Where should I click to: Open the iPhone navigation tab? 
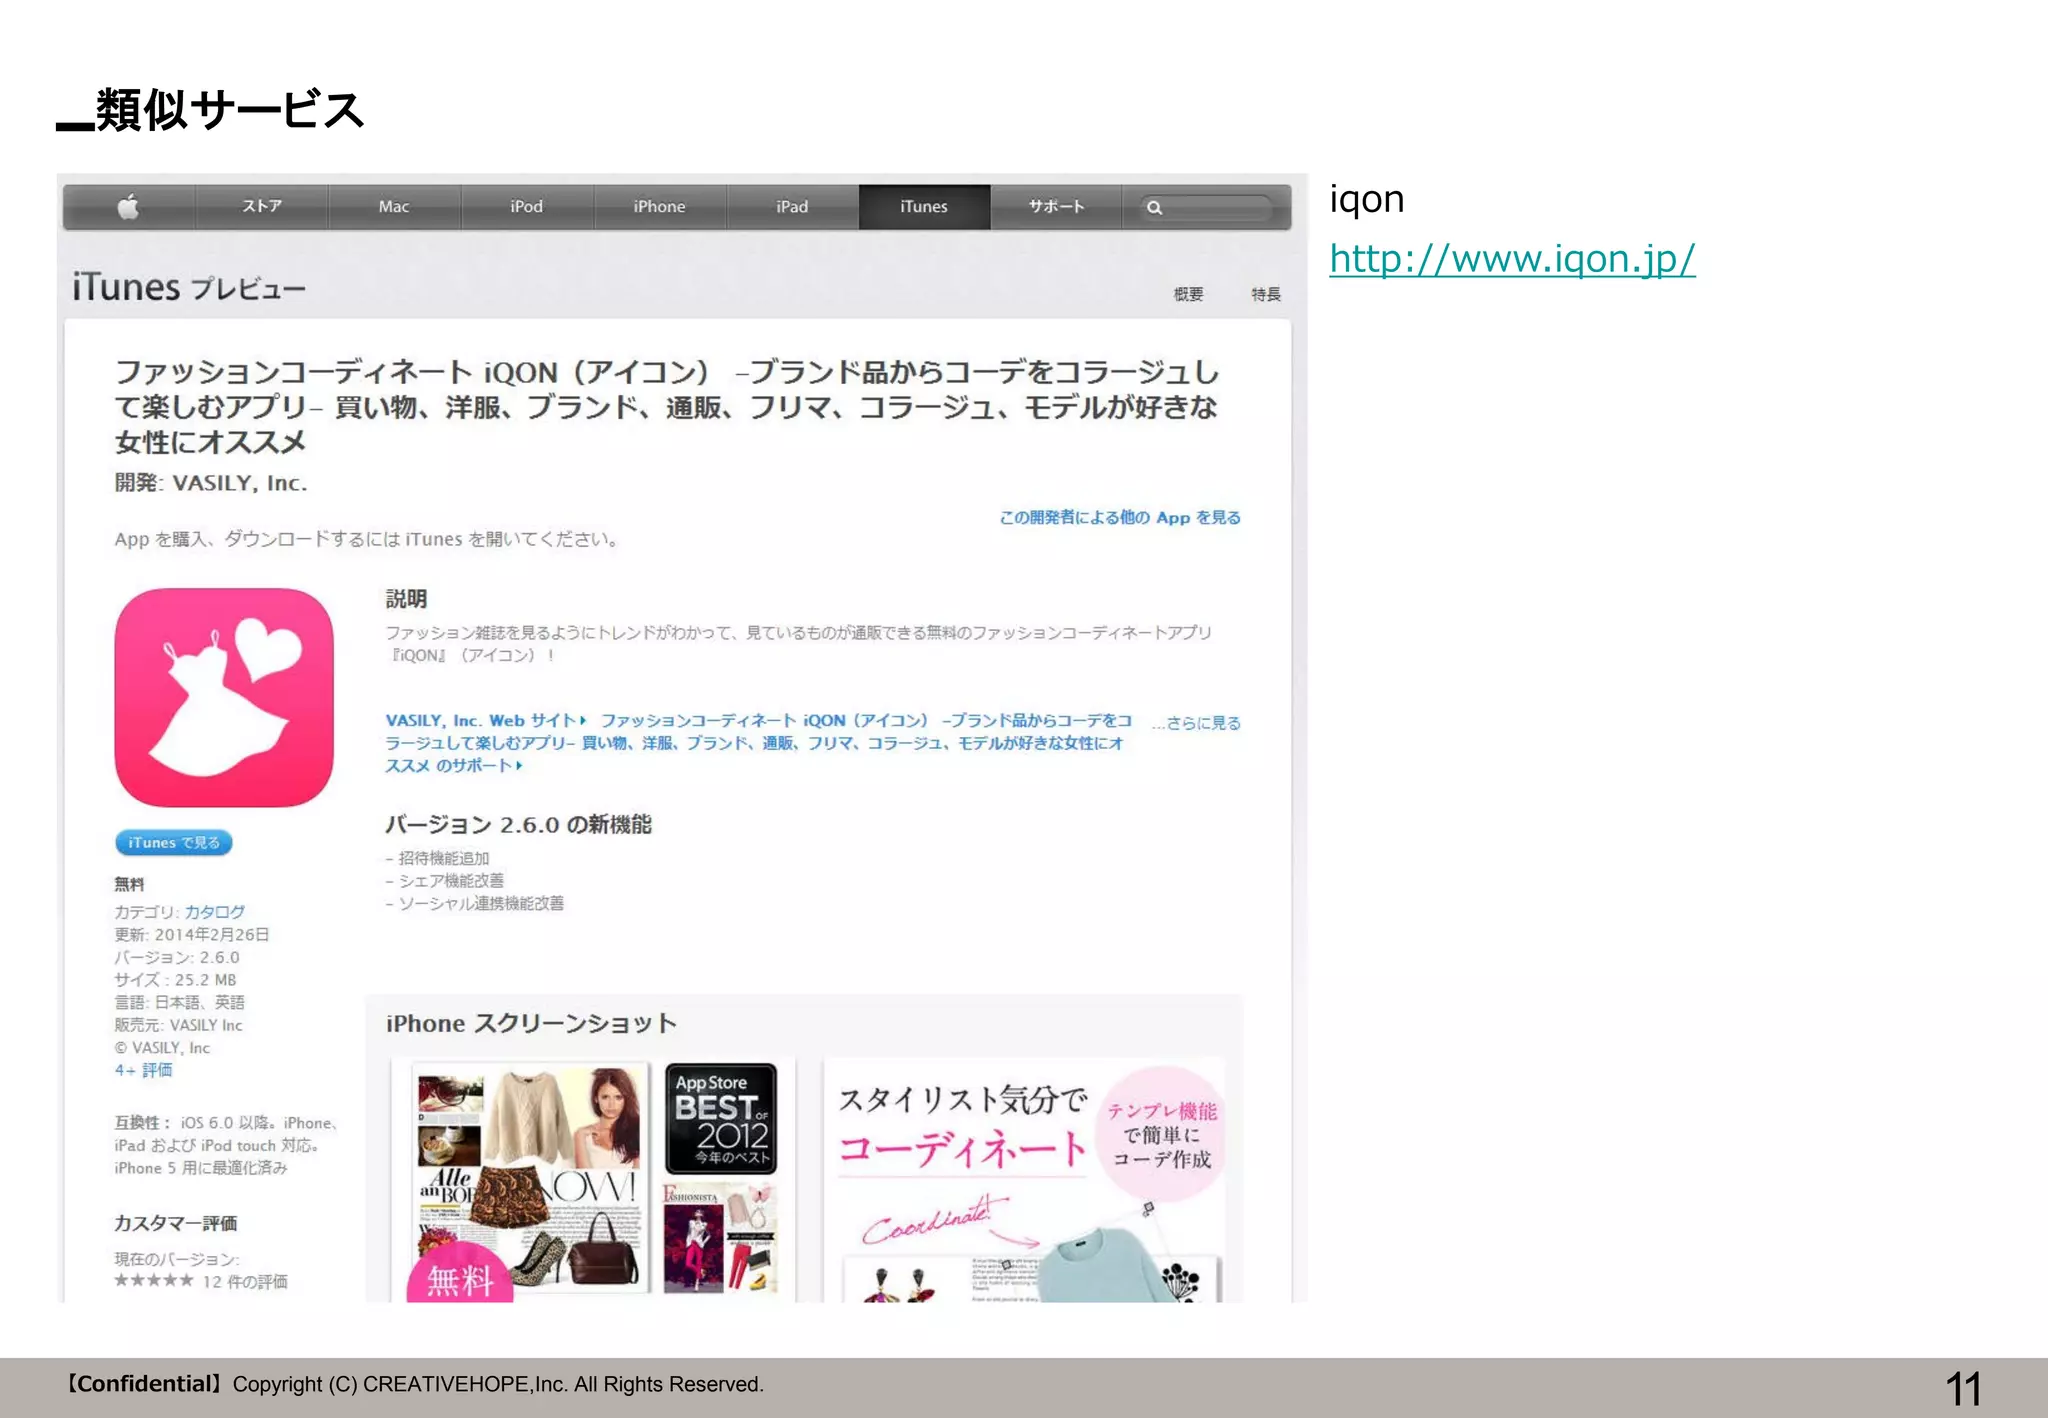[x=659, y=207]
